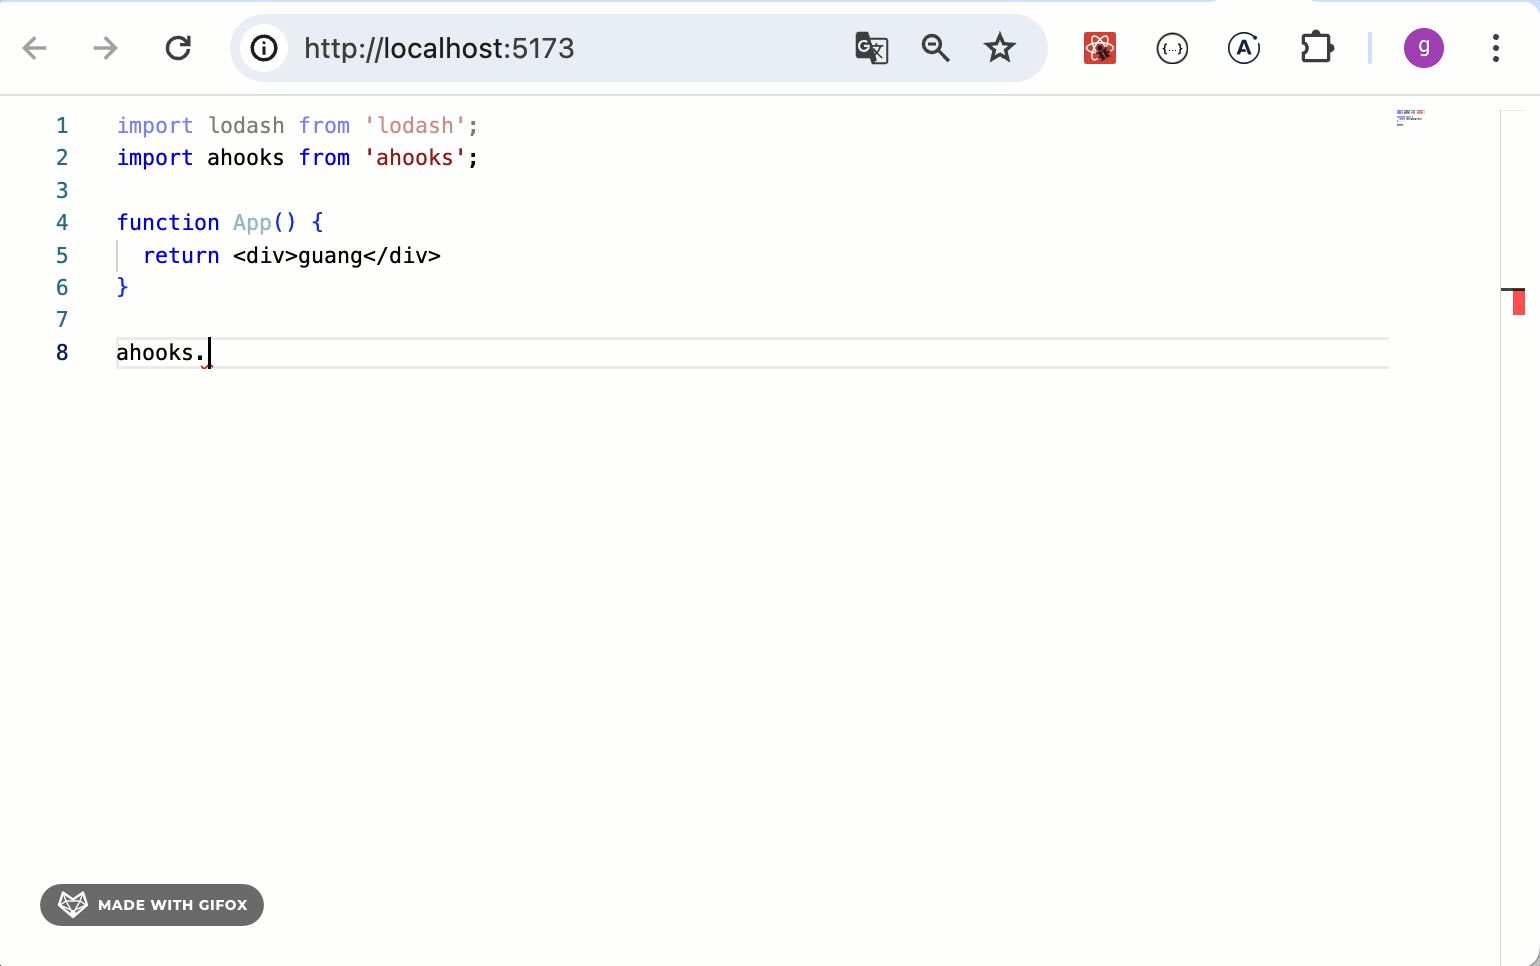
Task: Go forward to the next page
Action: click(105, 48)
